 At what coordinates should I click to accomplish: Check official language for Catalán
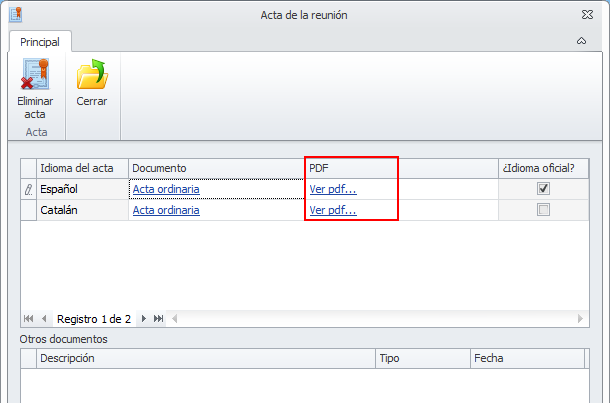pyautogui.click(x=543, y=210)
